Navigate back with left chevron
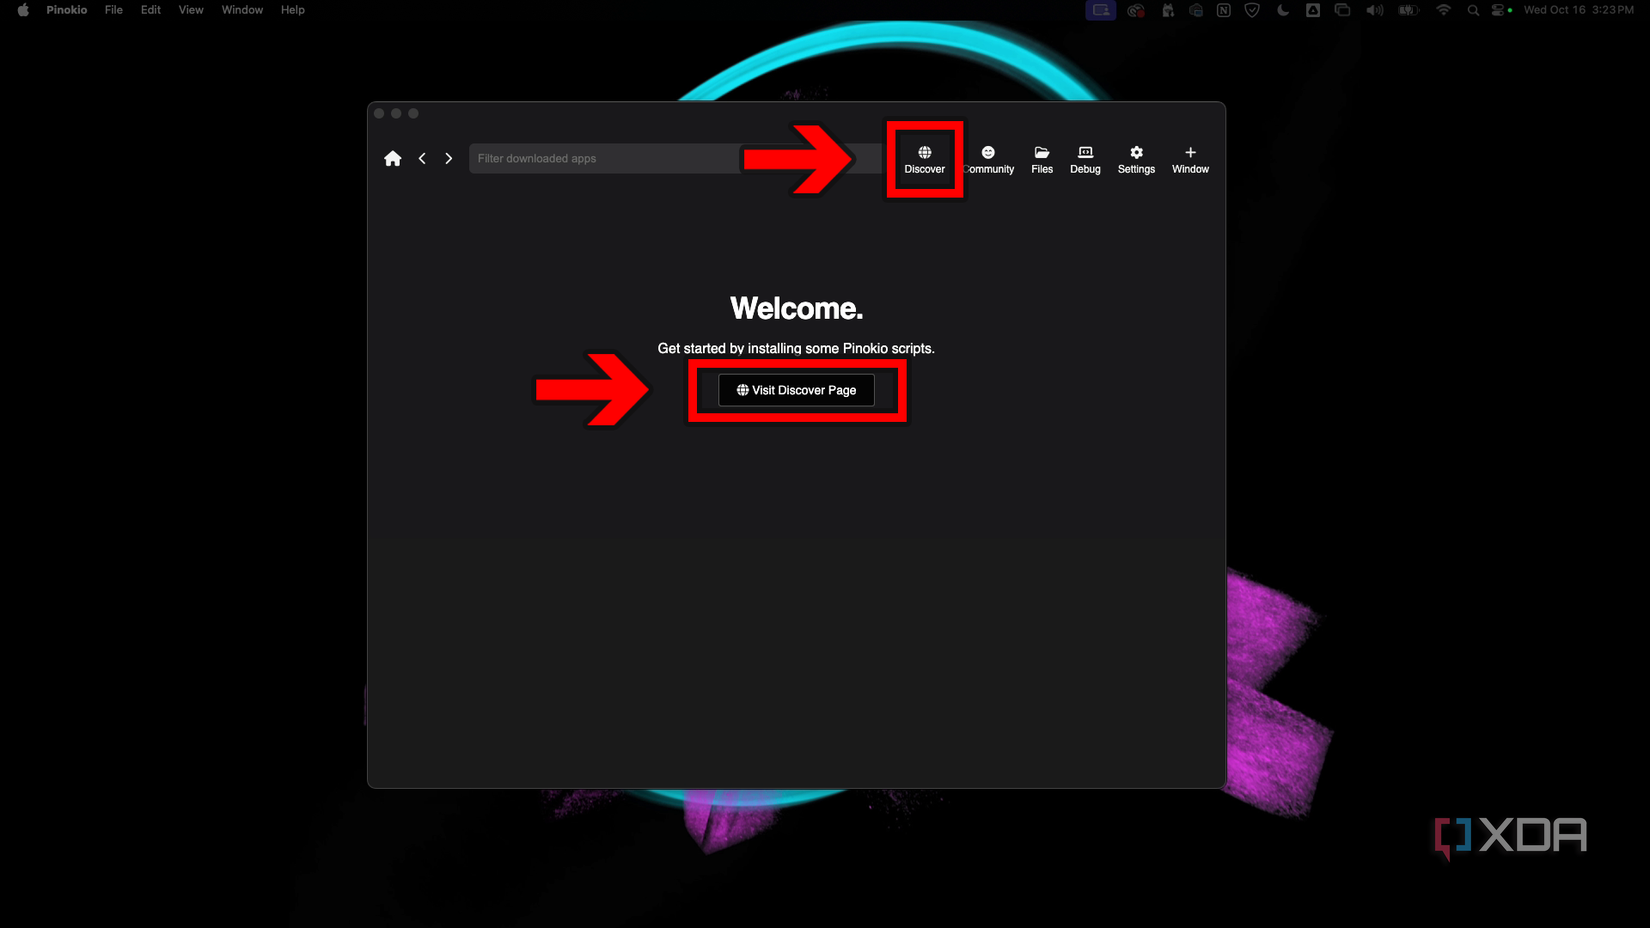 pos(422,158)
